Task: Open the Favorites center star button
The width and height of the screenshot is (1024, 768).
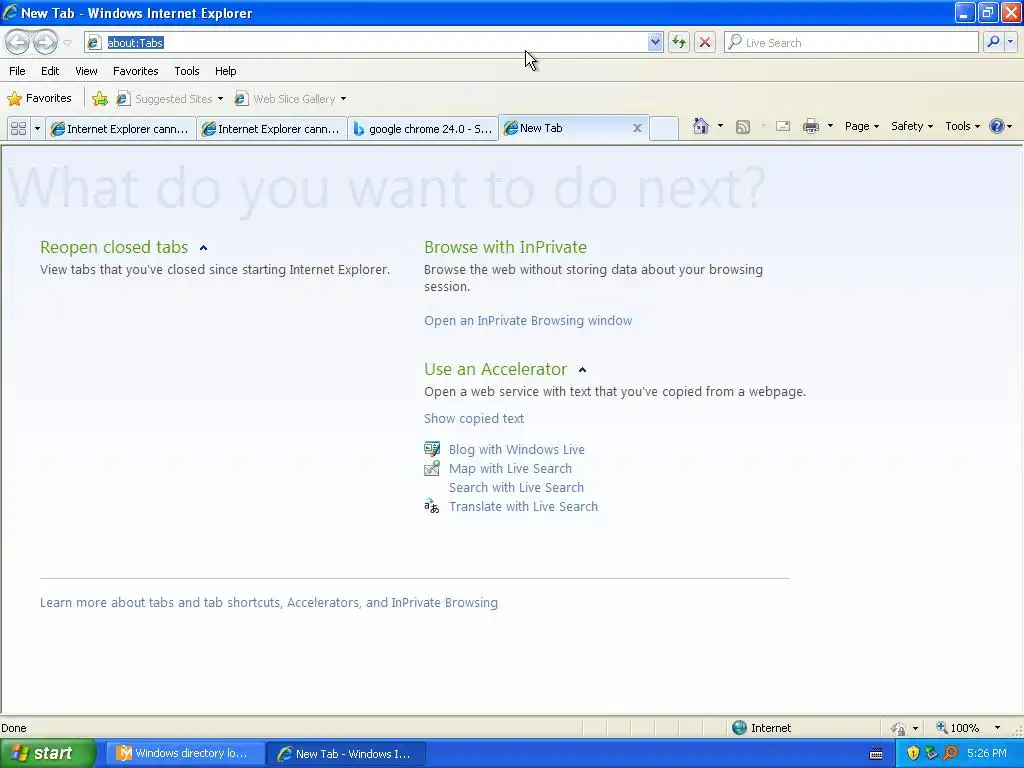Action: pos(39,99)
